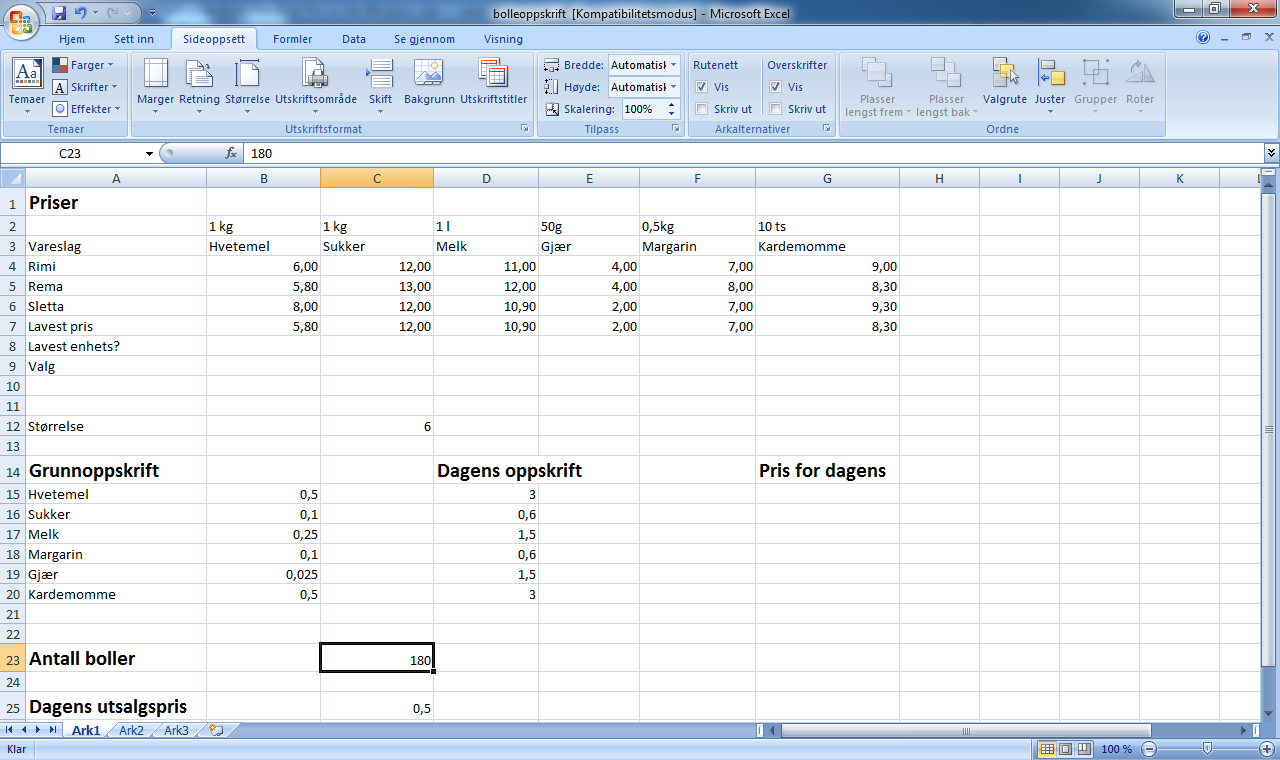This screenshot has height=760, width=1280.
Task: Select cell Kardemomme in row 3
Action: coord(827,246)
